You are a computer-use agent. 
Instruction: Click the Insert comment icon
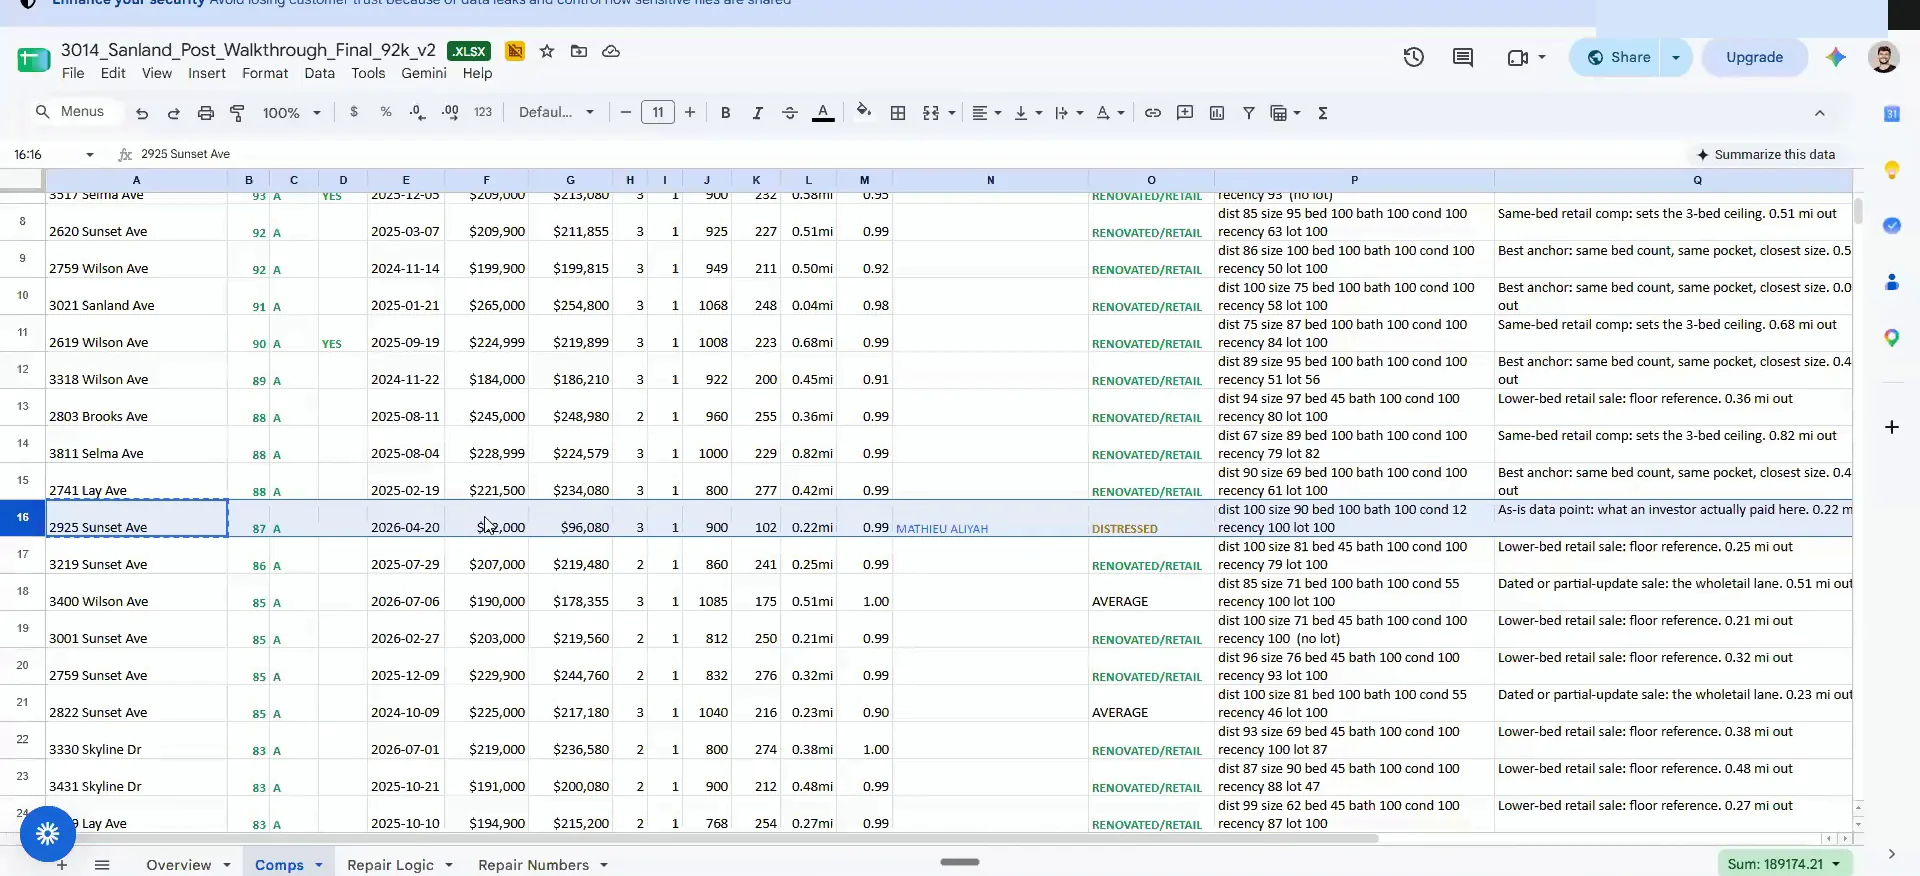tap(1185, 113)
